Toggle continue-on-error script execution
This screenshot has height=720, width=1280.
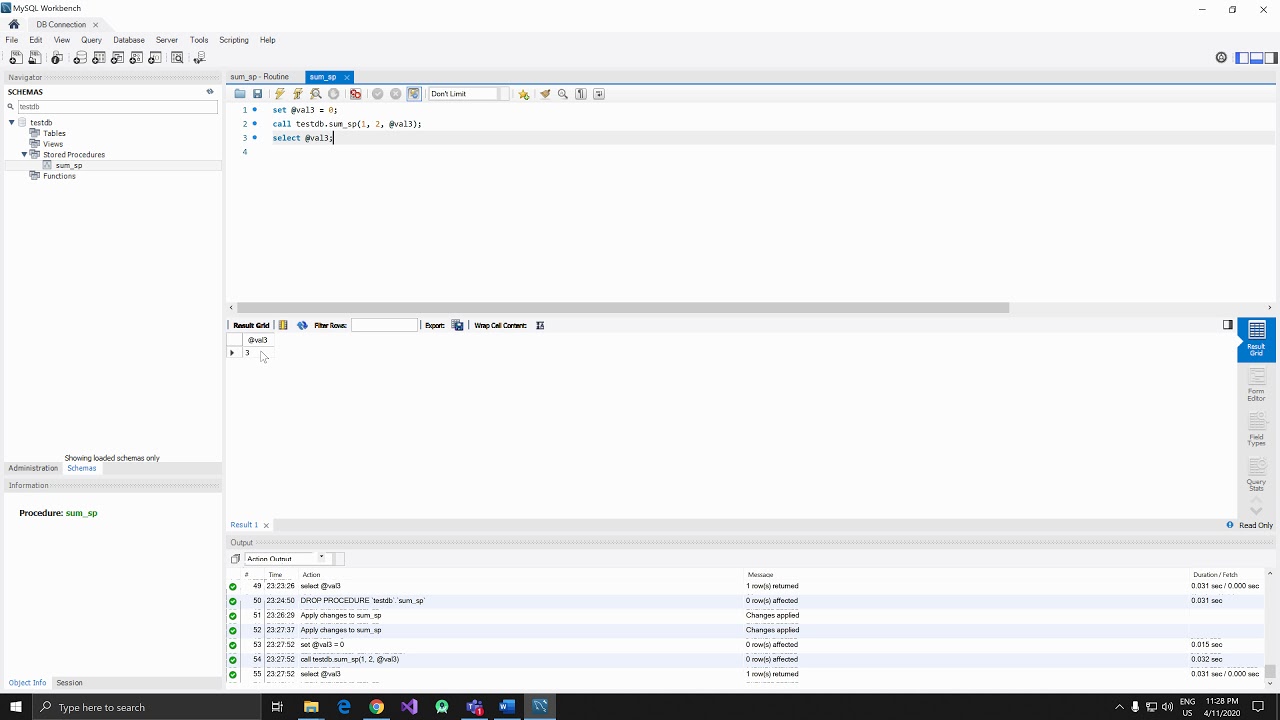pos(355,94)
